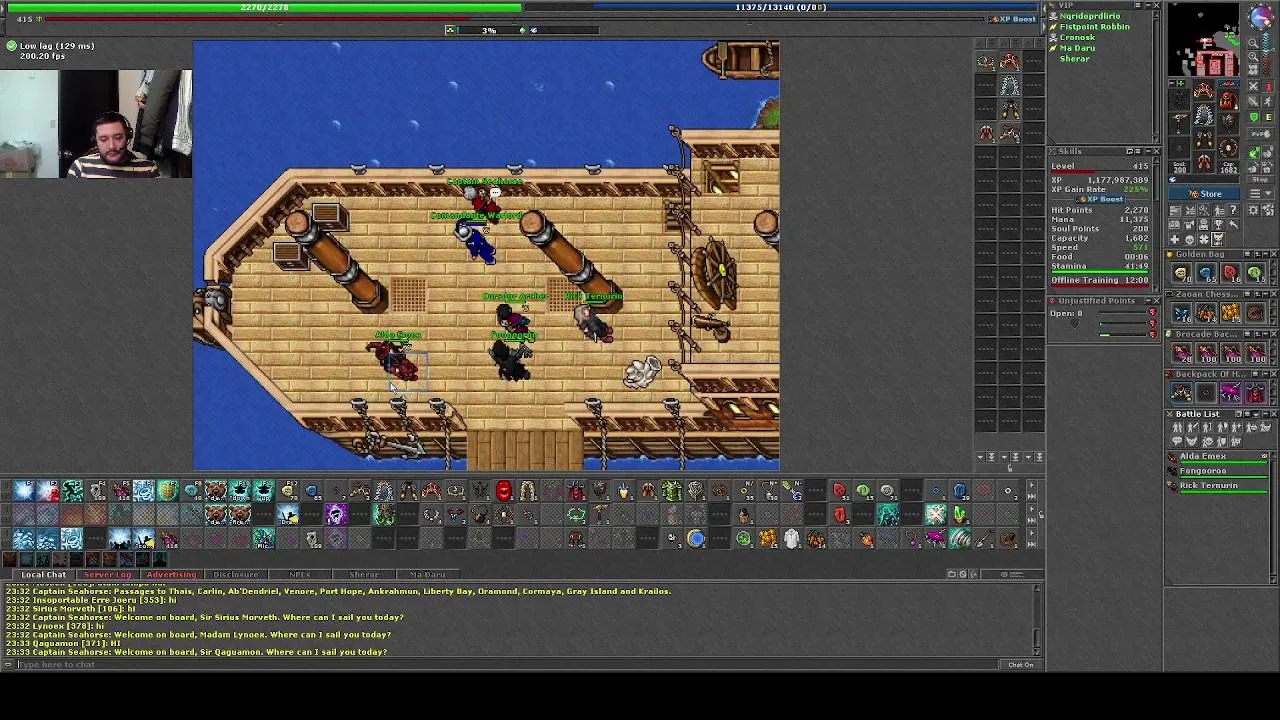
Task: Minimize the Brocade Backpack container
Action: (1265, 334)
